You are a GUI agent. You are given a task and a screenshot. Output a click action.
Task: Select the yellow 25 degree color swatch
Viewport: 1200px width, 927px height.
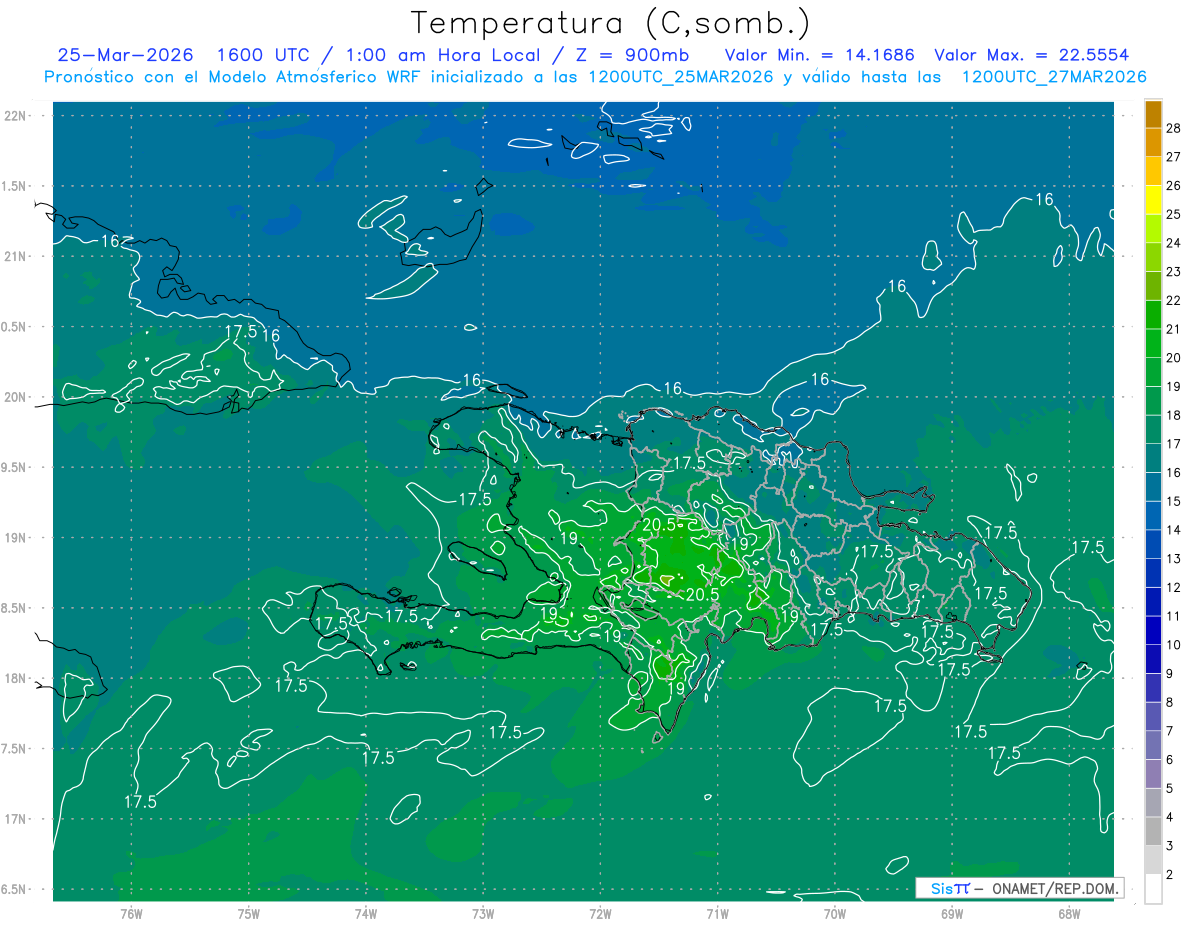(x=1153, y=201)
